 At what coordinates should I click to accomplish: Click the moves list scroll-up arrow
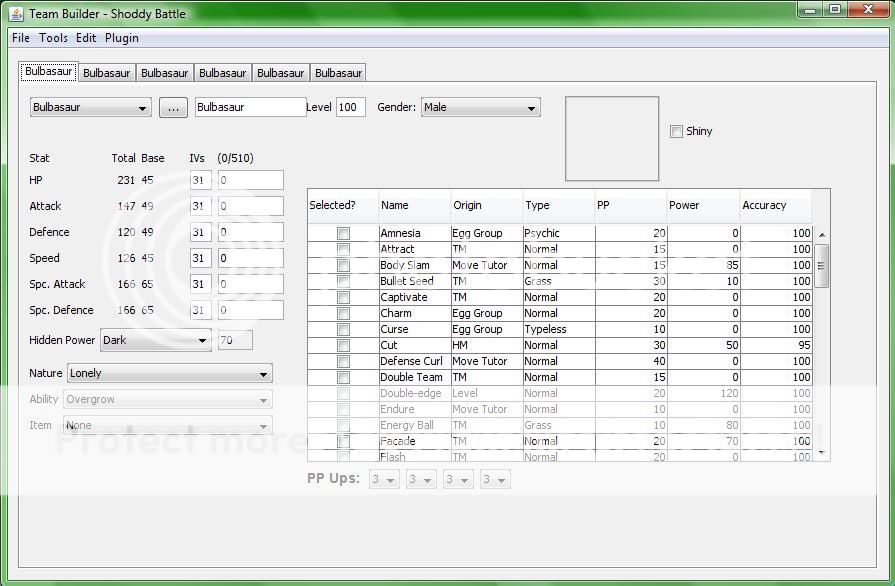click(822, 235)
